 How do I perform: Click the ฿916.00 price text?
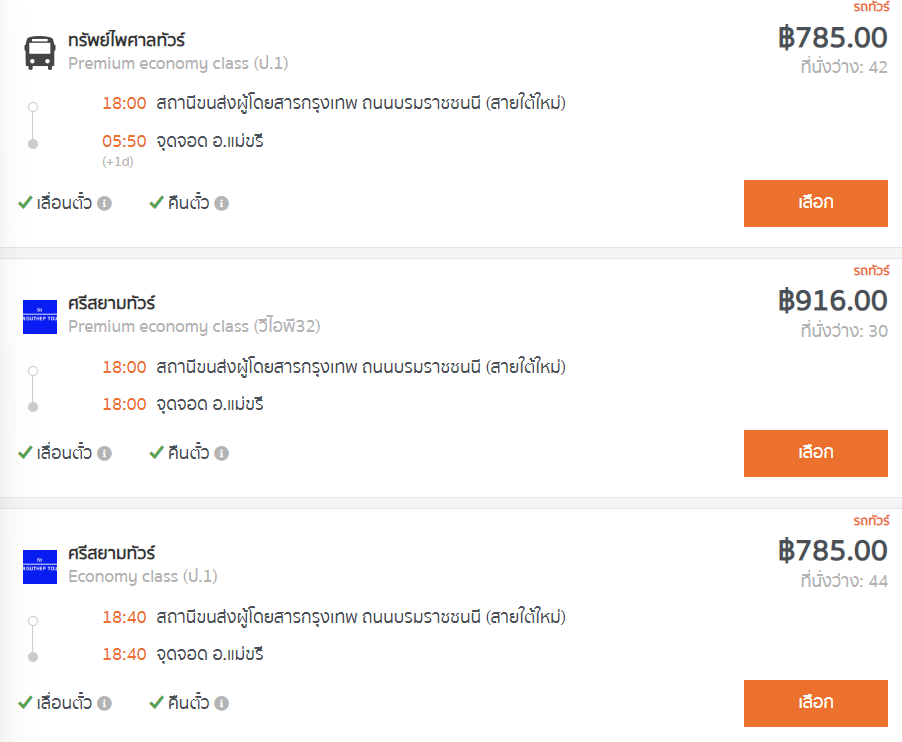click(832, 301)
